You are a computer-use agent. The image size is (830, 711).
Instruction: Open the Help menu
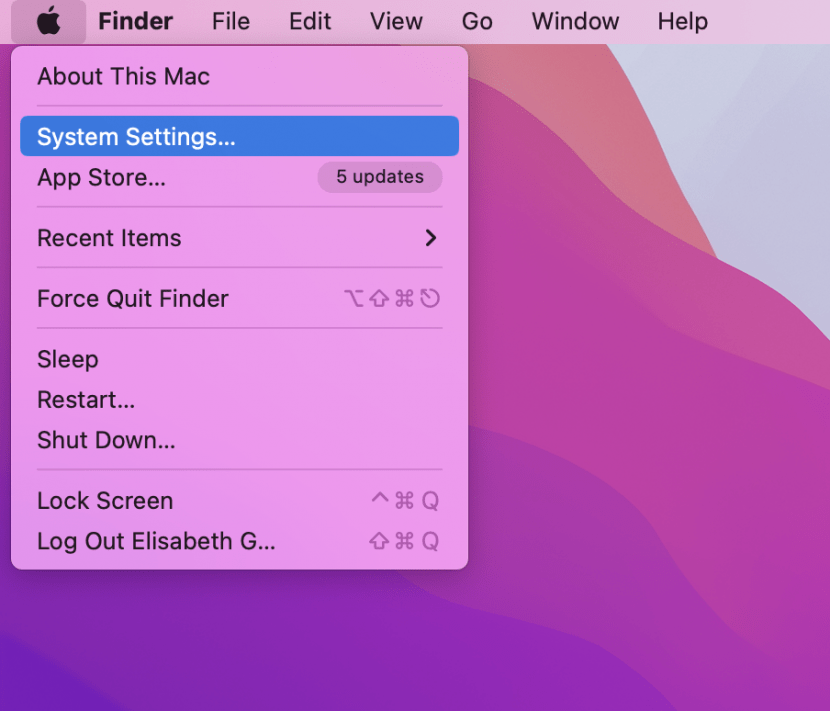[682, 21]
